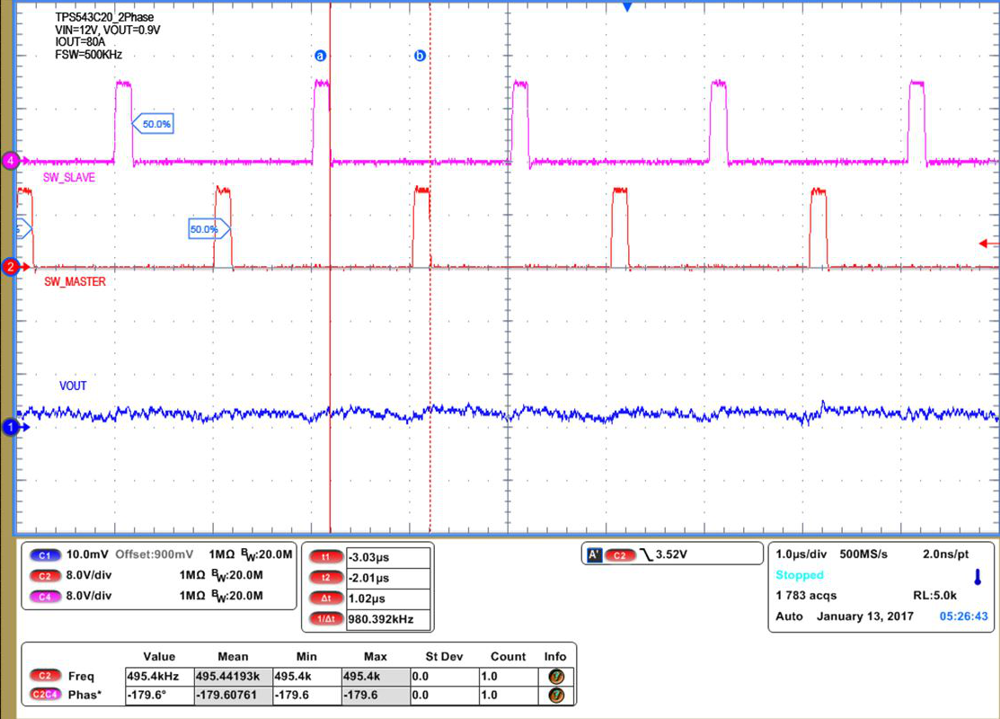Image resolution: width=1000 pixels, height=719 pixels.
Task: Open the Info icon on the Freq row
Action: (556, 675)
